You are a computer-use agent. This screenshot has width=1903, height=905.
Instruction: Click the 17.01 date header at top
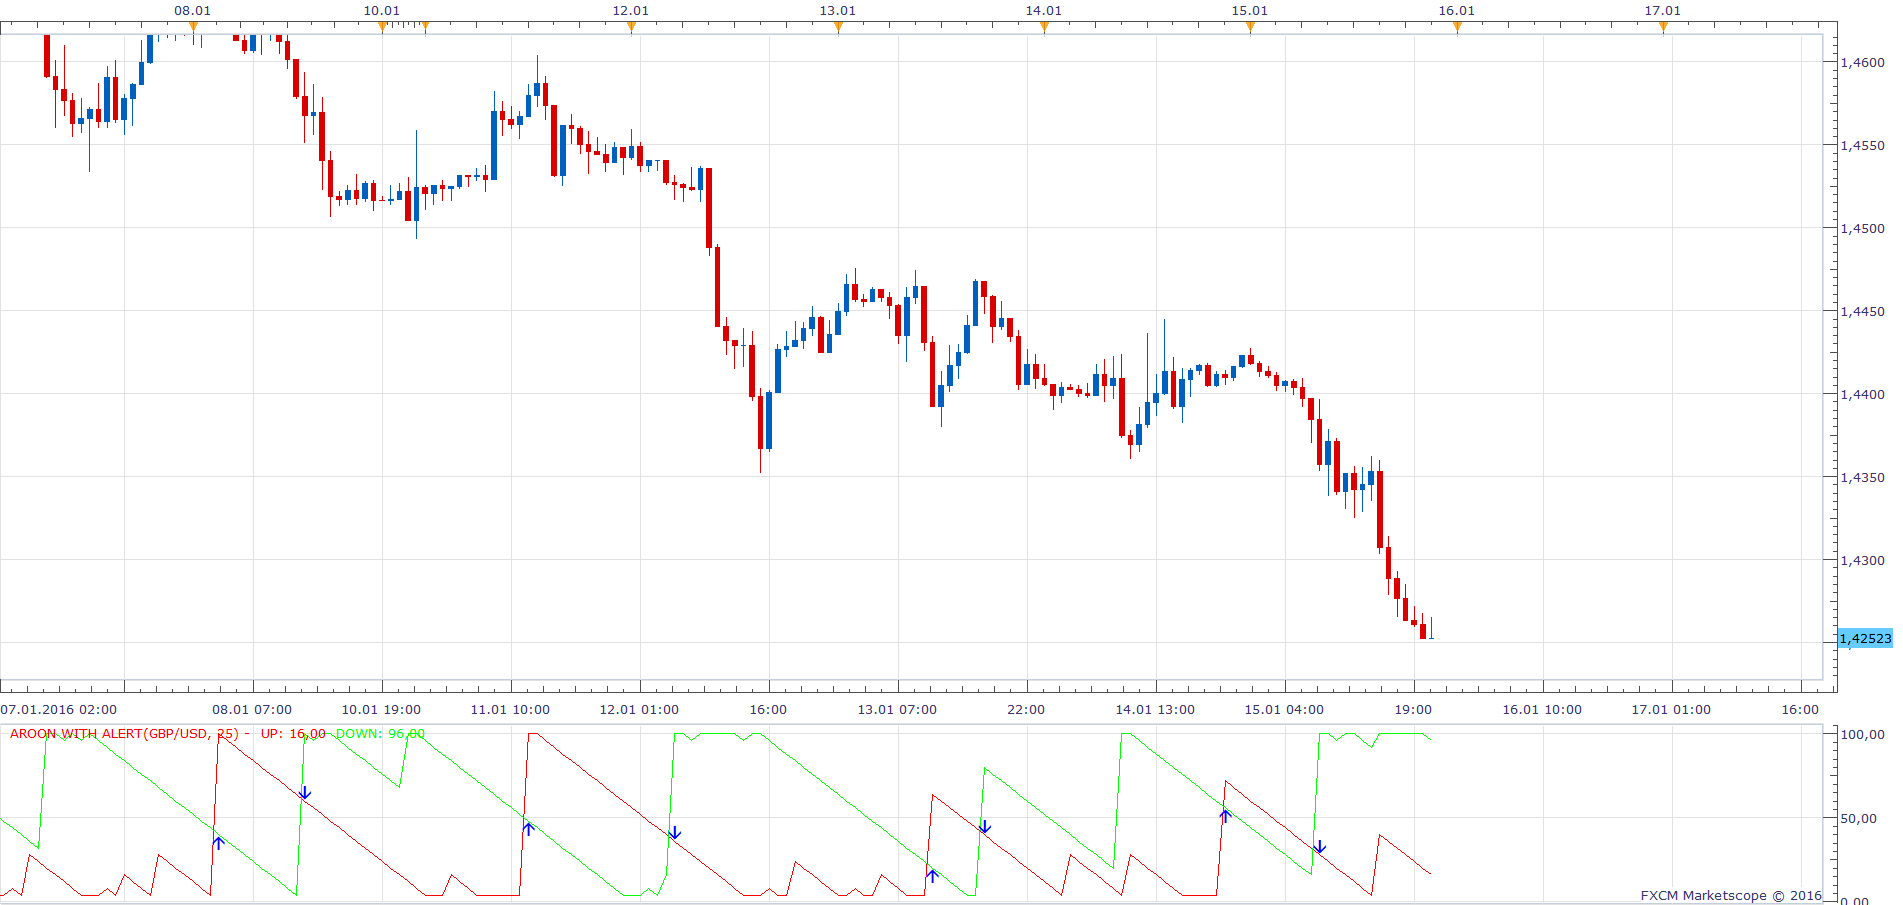tap(1663, 11)
